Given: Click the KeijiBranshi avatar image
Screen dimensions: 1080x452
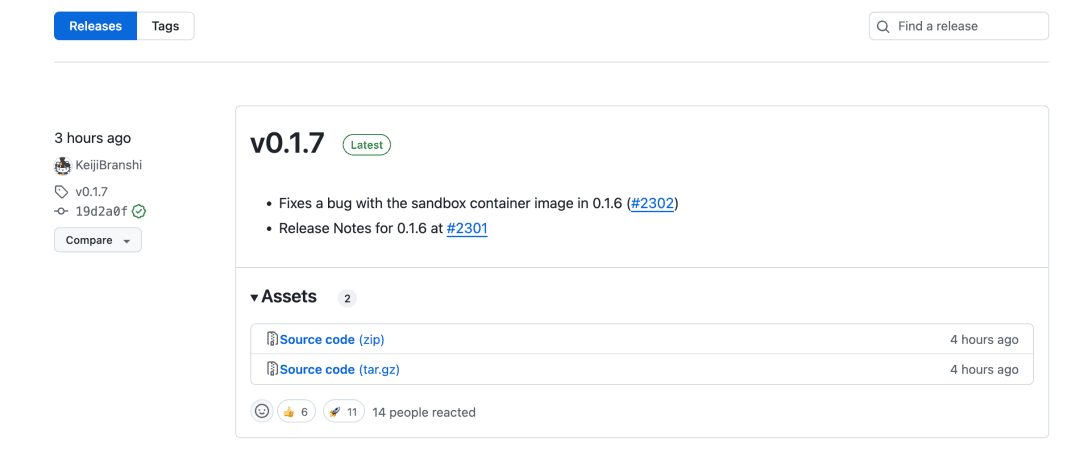Looking at the screenshot, I should pos(63,166).
